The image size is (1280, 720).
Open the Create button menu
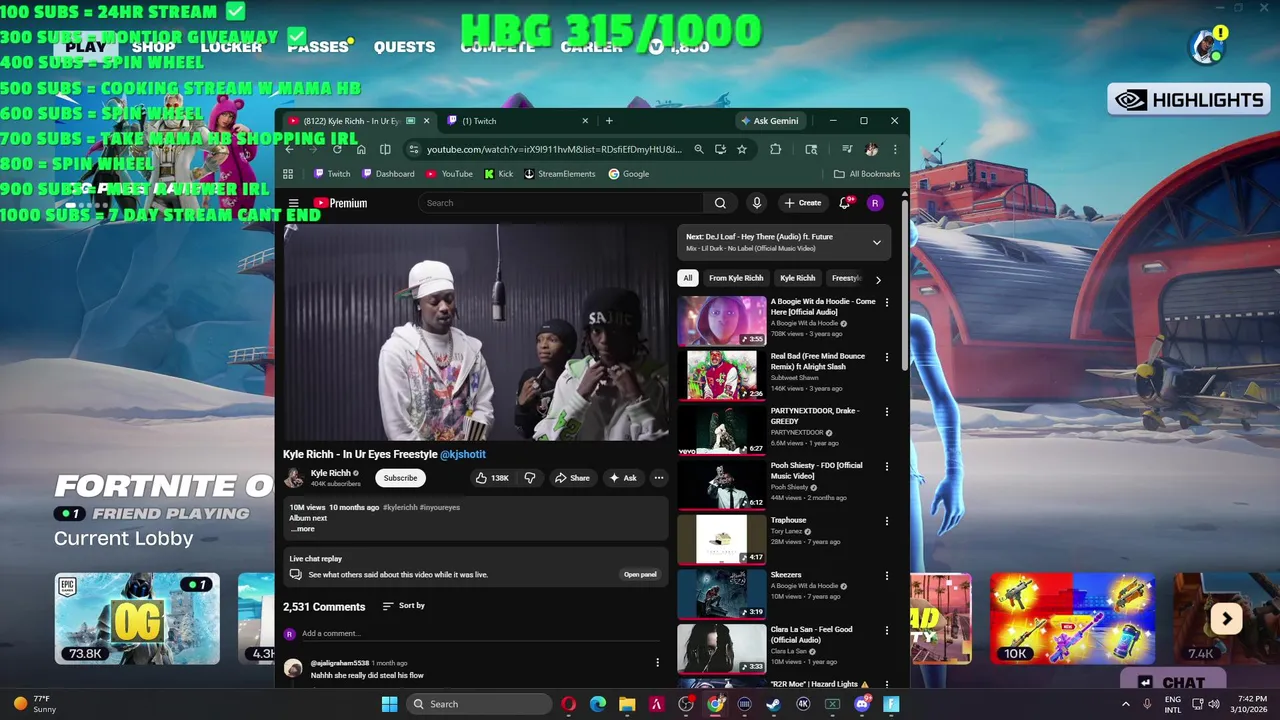(802, 203)
